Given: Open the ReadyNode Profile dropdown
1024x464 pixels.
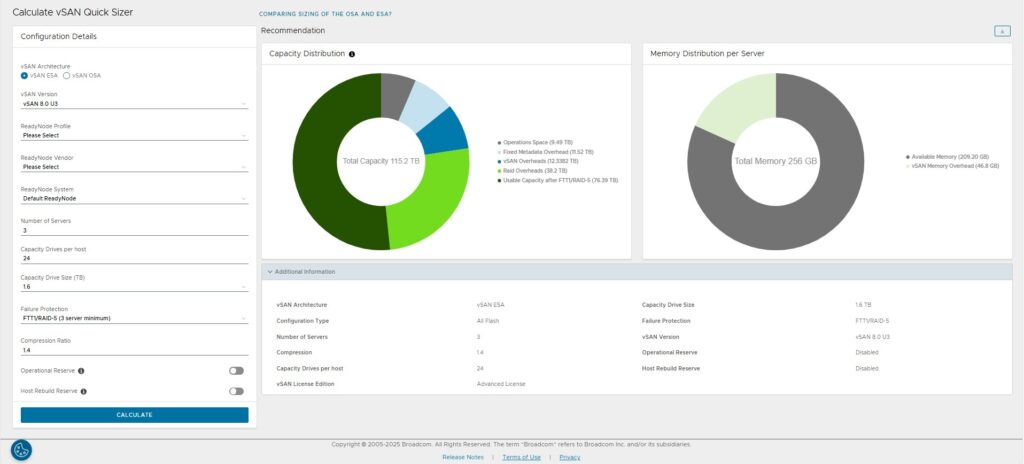Looking at the screenshot, I should click(135, 135).
